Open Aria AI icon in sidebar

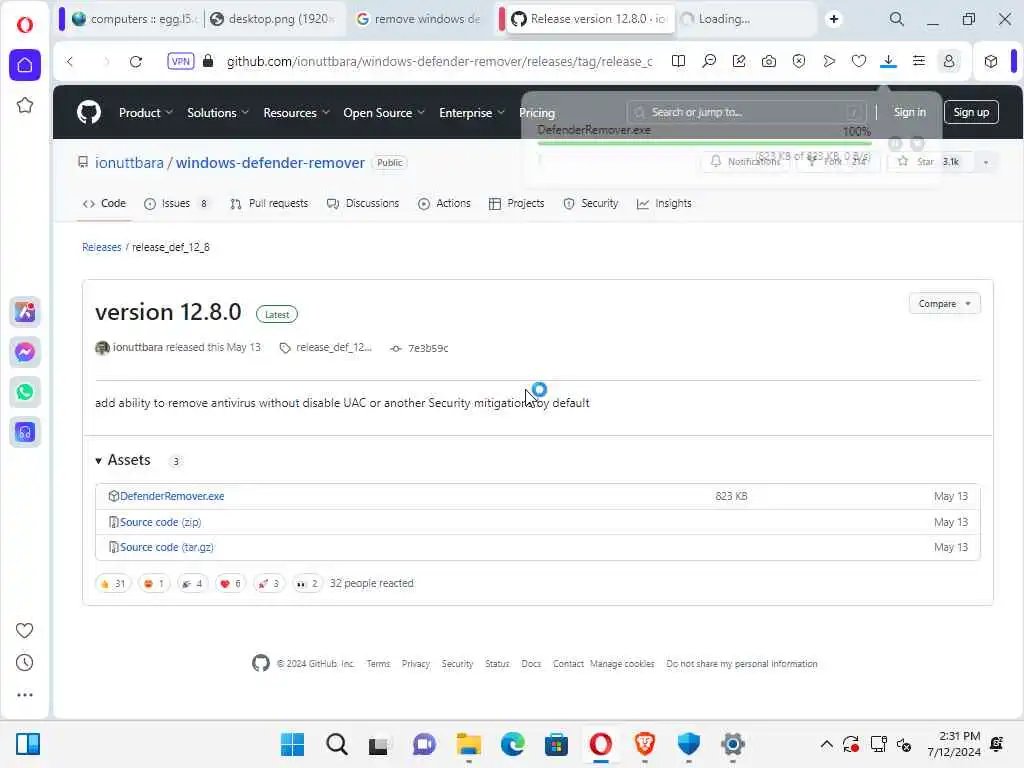[x=25, y=312]
